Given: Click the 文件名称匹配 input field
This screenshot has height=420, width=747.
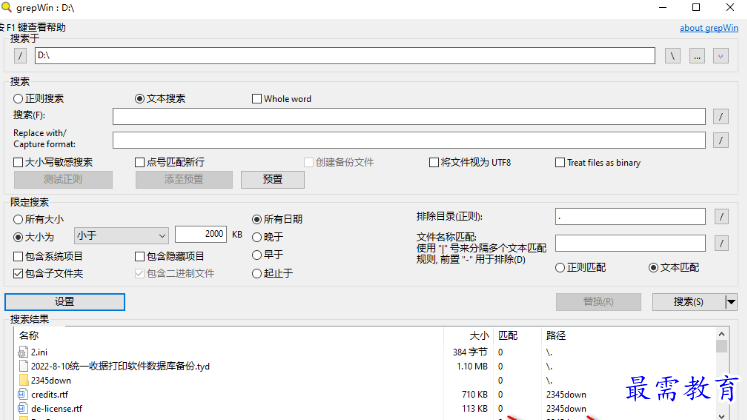Looking at the screenshot, I should 630,243.
